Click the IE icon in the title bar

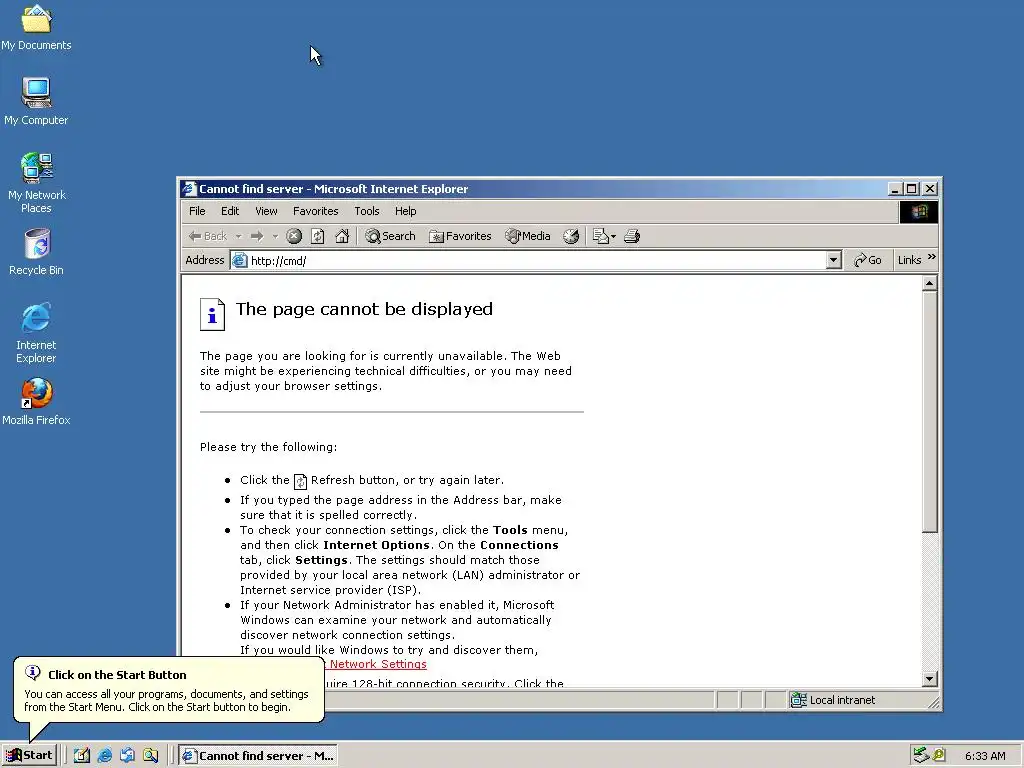(189, 189)
